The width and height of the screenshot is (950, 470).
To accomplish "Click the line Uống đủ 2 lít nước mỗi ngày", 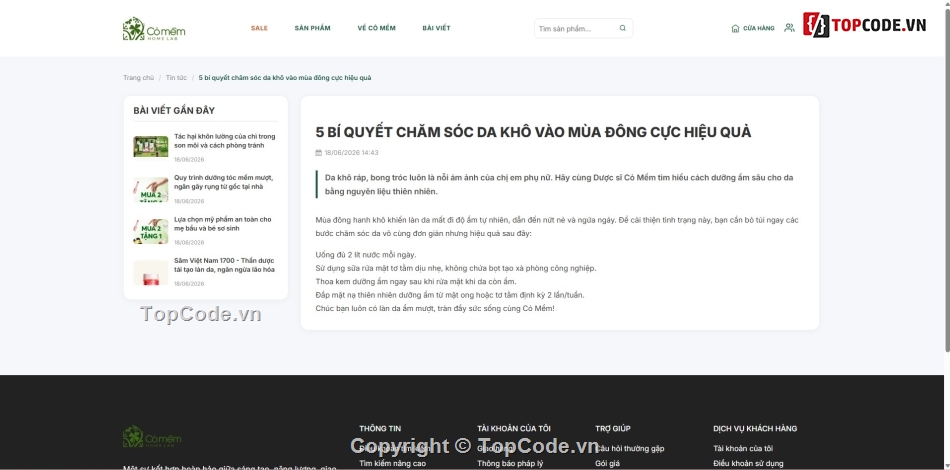I will pyautogui.click(x=366, y=255).
